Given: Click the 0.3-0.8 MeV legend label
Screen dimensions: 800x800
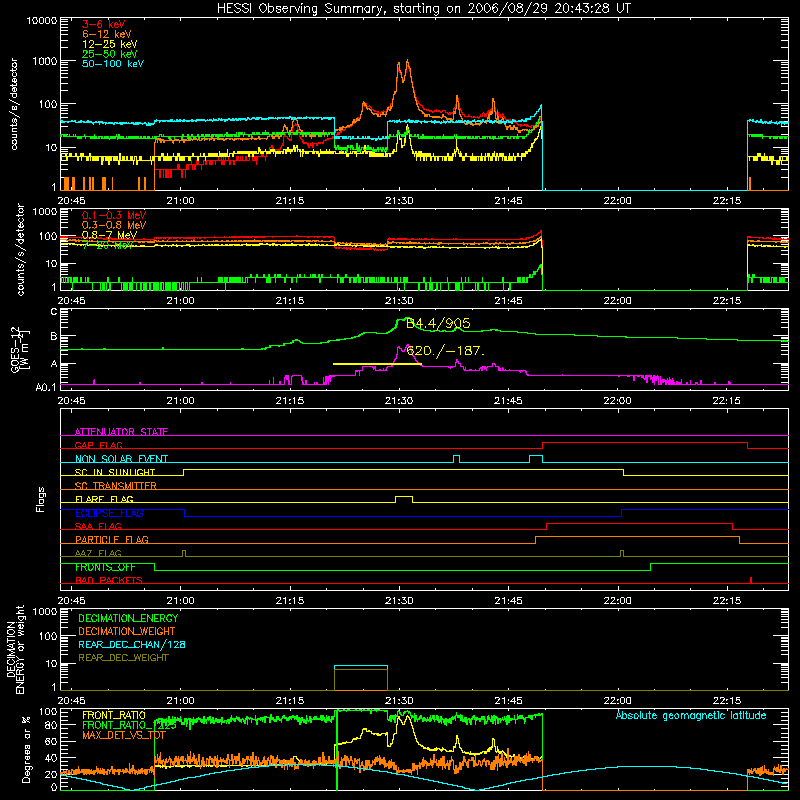Looking at the screenshot, I should [x=114, y=225].
